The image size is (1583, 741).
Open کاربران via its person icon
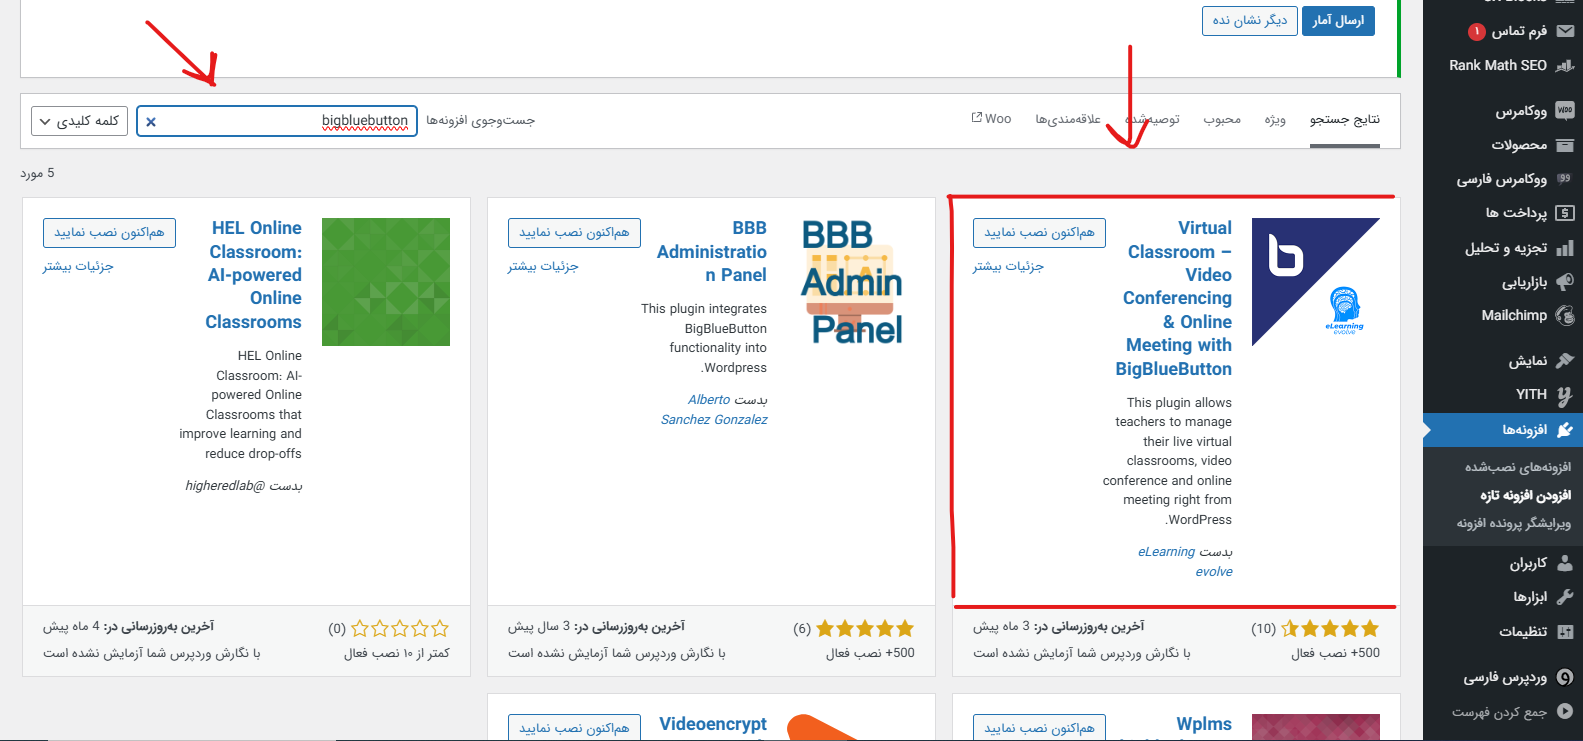tap(1565, 563)
